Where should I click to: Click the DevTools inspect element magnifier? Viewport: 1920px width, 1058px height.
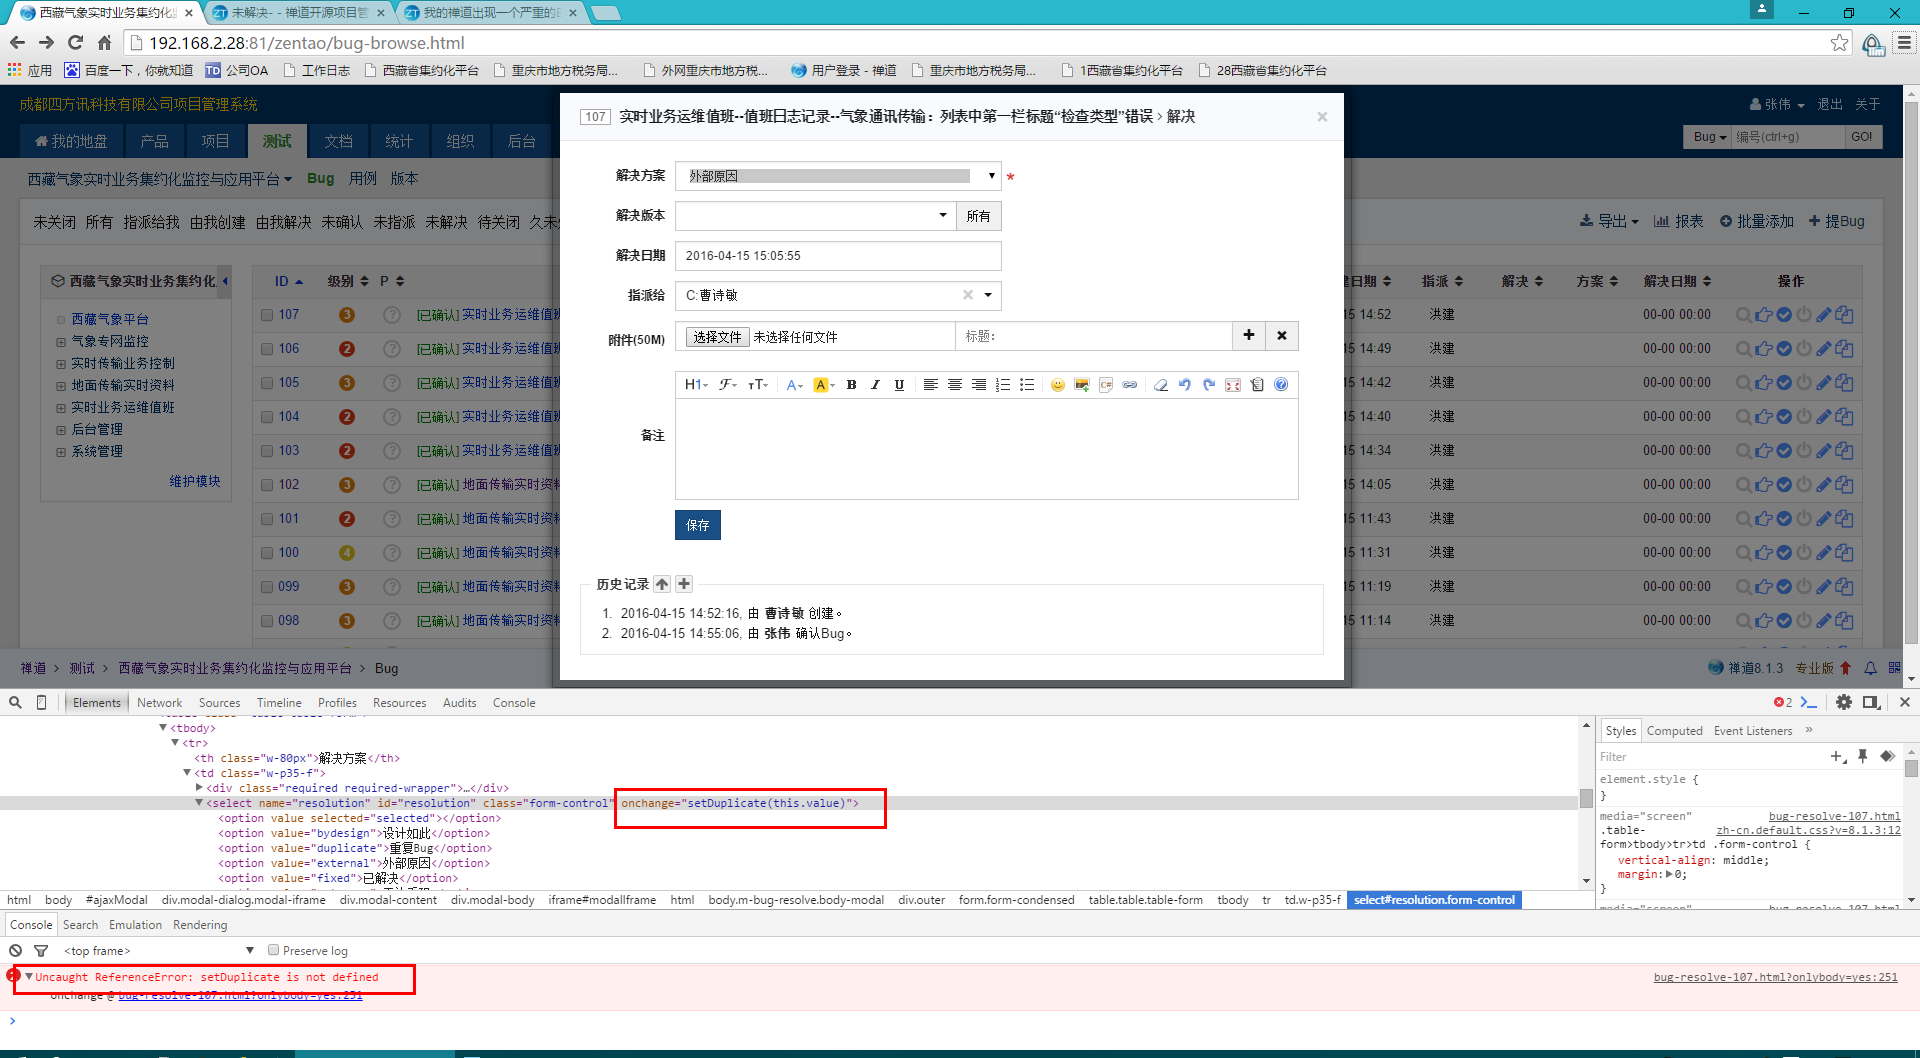pos(16,703)
